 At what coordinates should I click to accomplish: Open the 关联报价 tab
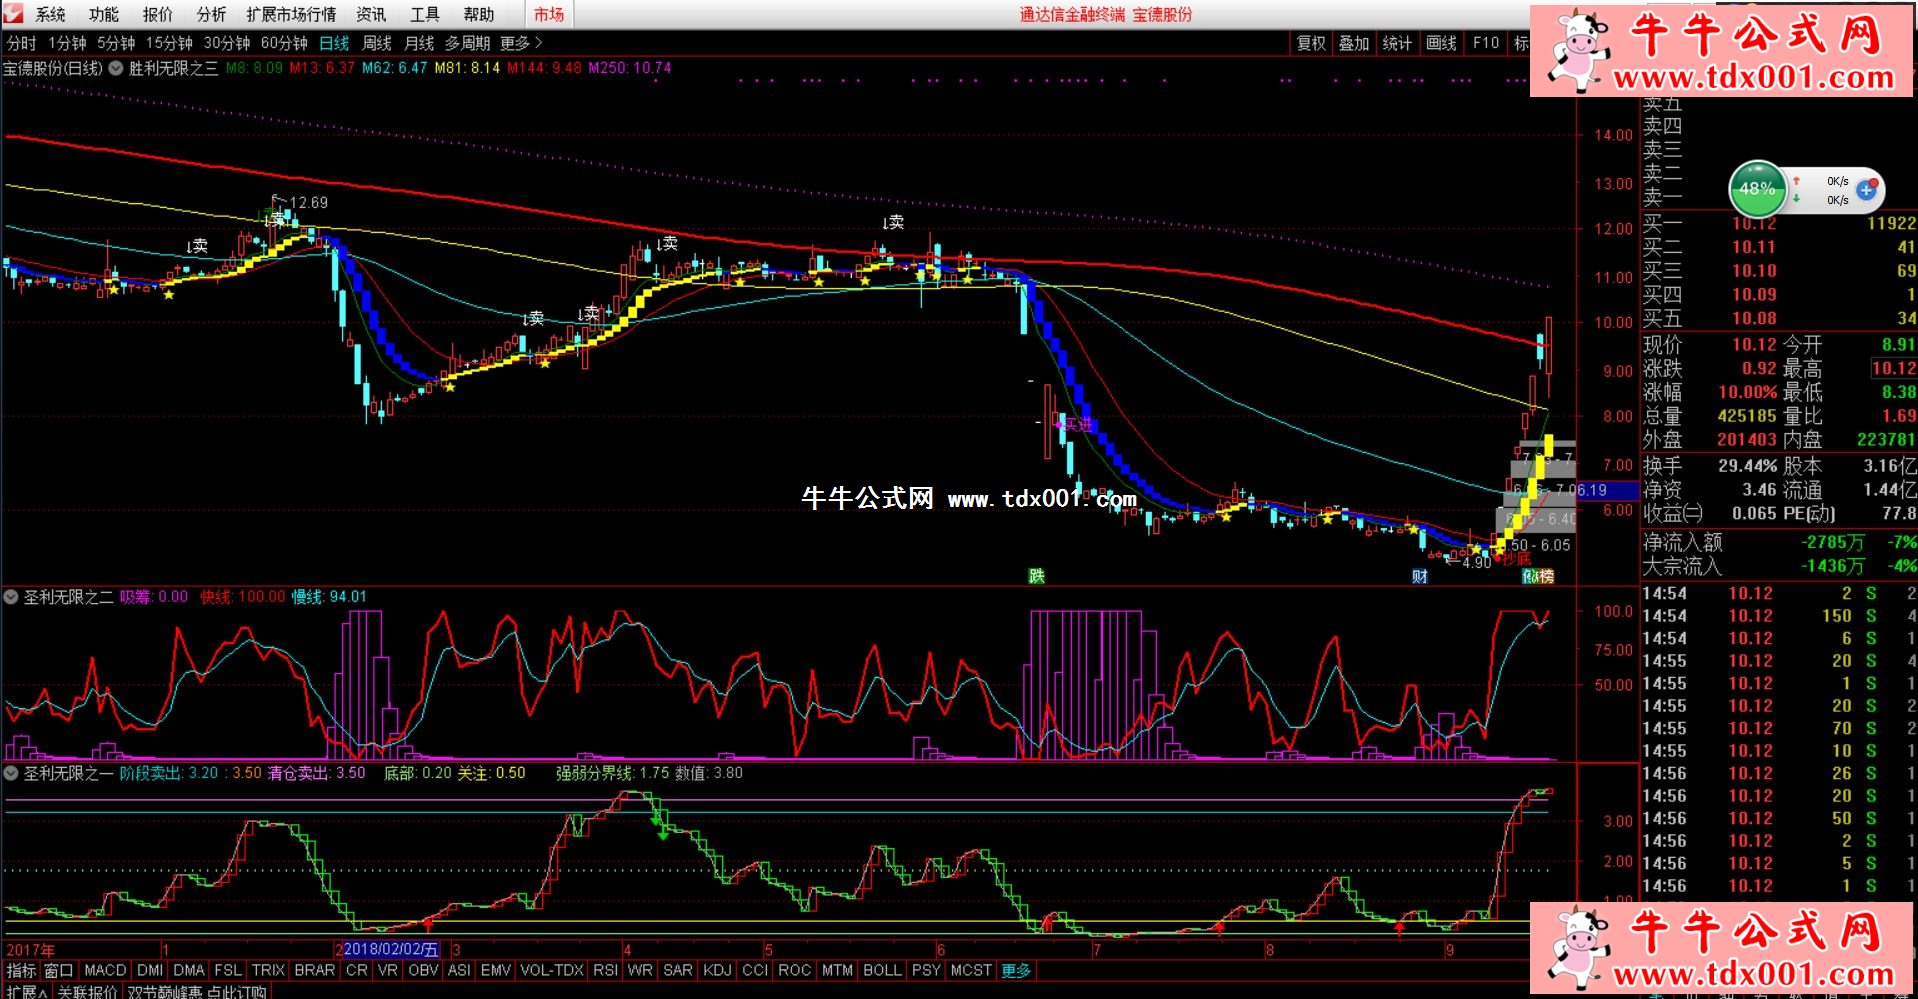pos(87,991)
